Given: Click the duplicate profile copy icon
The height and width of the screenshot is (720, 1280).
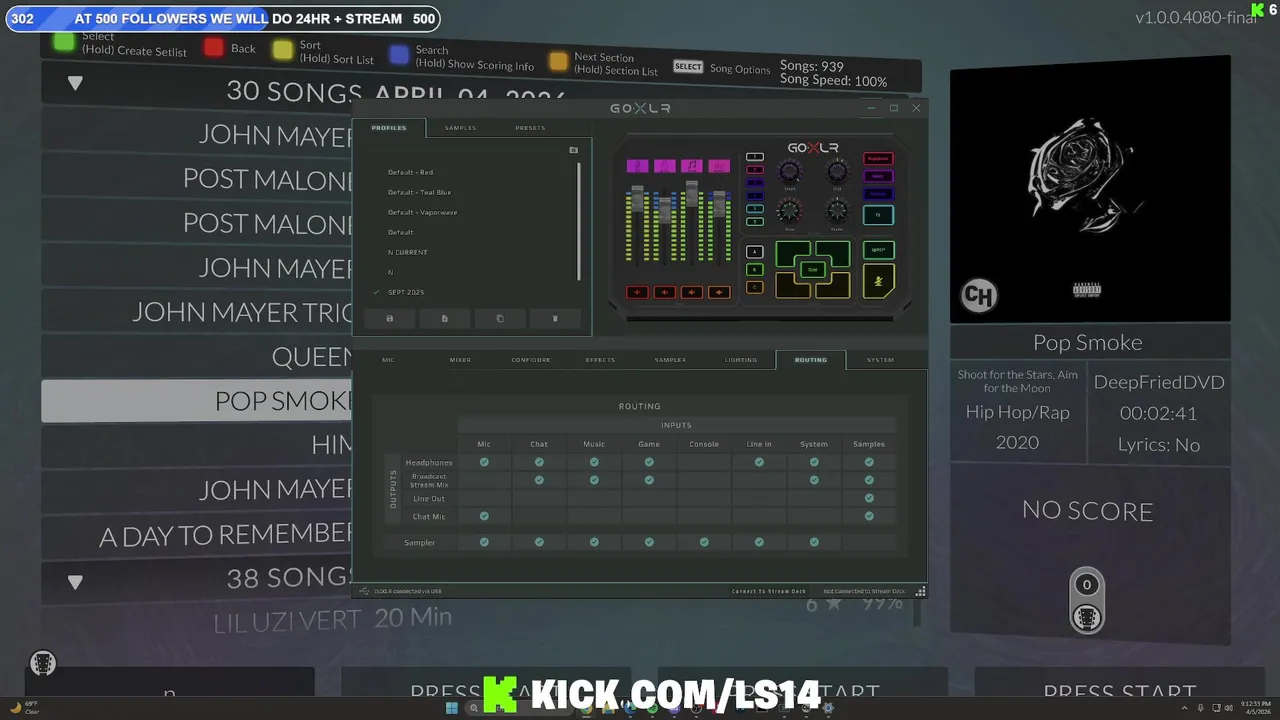Looking at the screenshot, I should tap(500, 318).
